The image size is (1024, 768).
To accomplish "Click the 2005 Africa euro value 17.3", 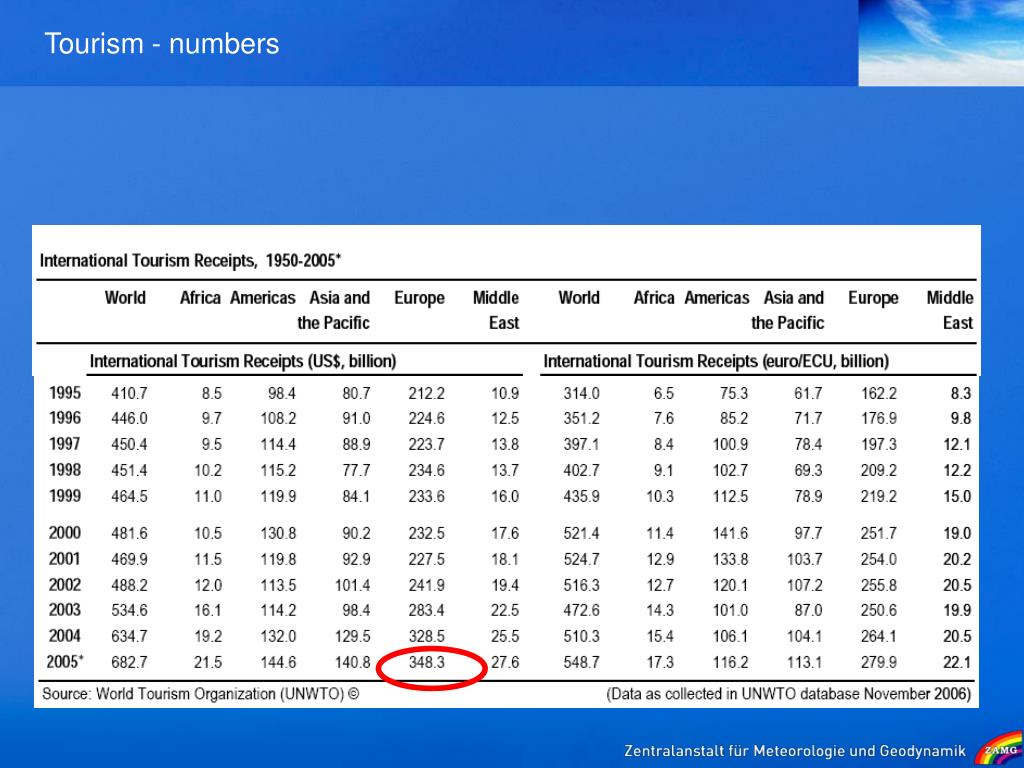I will 660,662.
